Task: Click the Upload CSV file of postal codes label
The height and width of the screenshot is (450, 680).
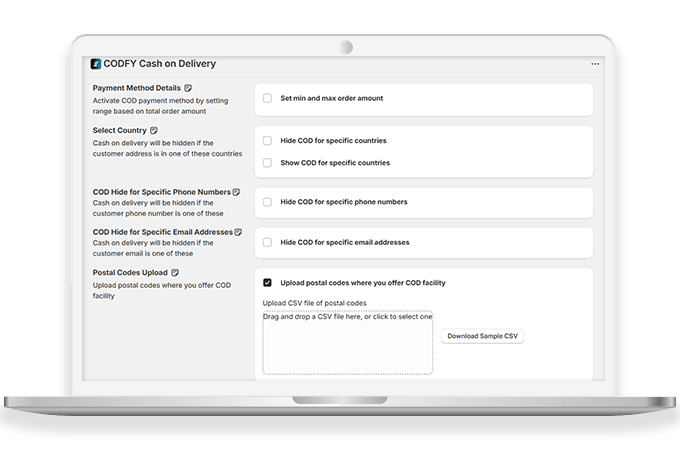Action: [314, 303]
